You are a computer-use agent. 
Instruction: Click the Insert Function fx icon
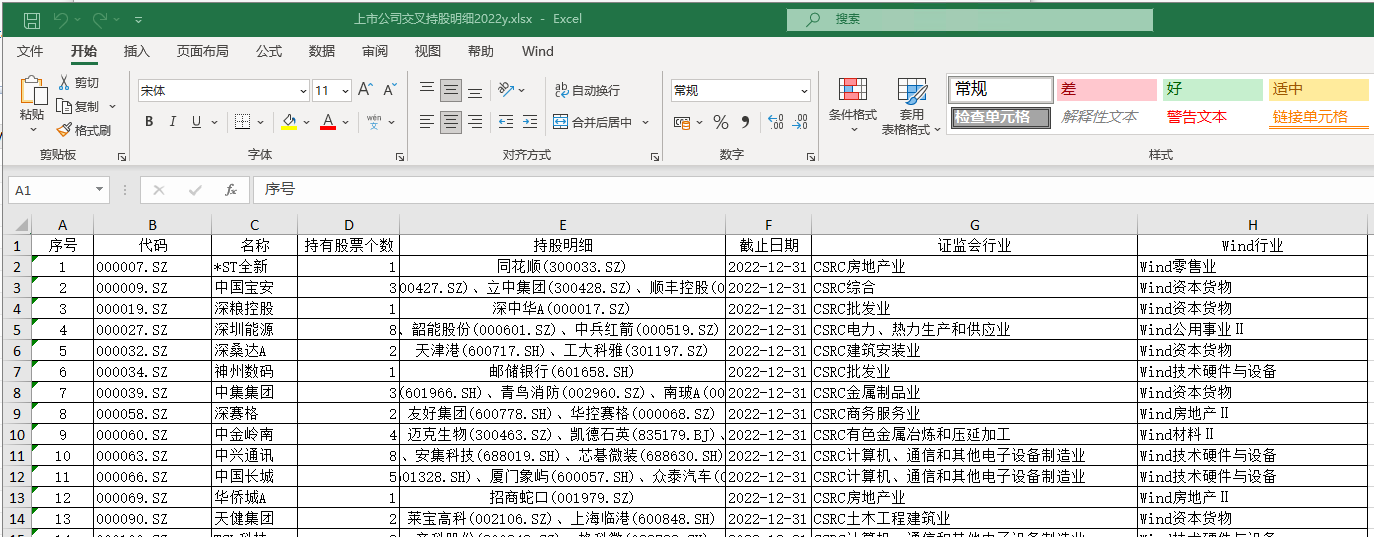pyautogui.click(x=230, y=189)
